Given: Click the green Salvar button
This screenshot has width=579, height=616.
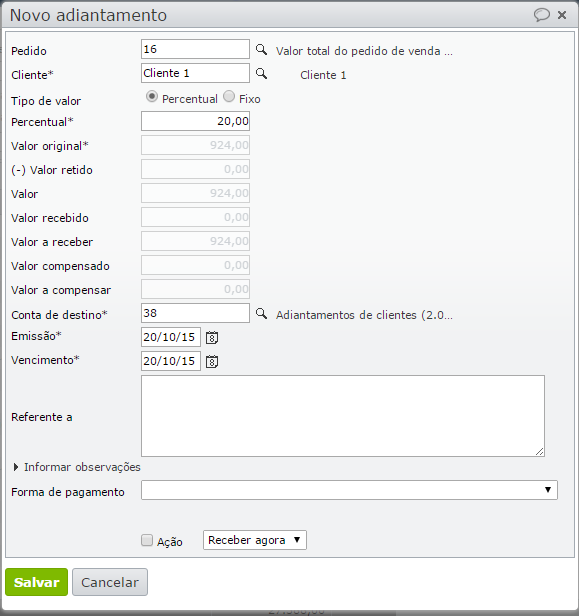Looking at the screenshot, I should [37, 582].
